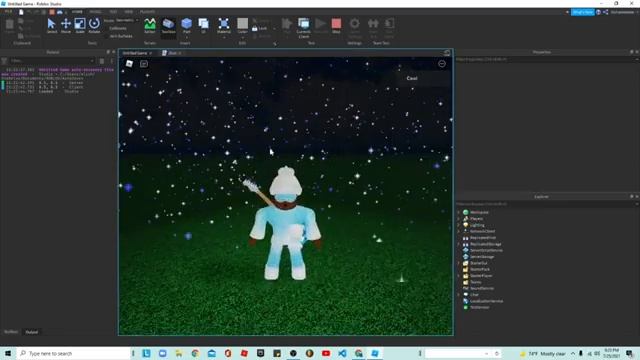Viewport: 640px width, 360px height.
Task: Open the viewport options ellipsis button
Action: point(442,64)
